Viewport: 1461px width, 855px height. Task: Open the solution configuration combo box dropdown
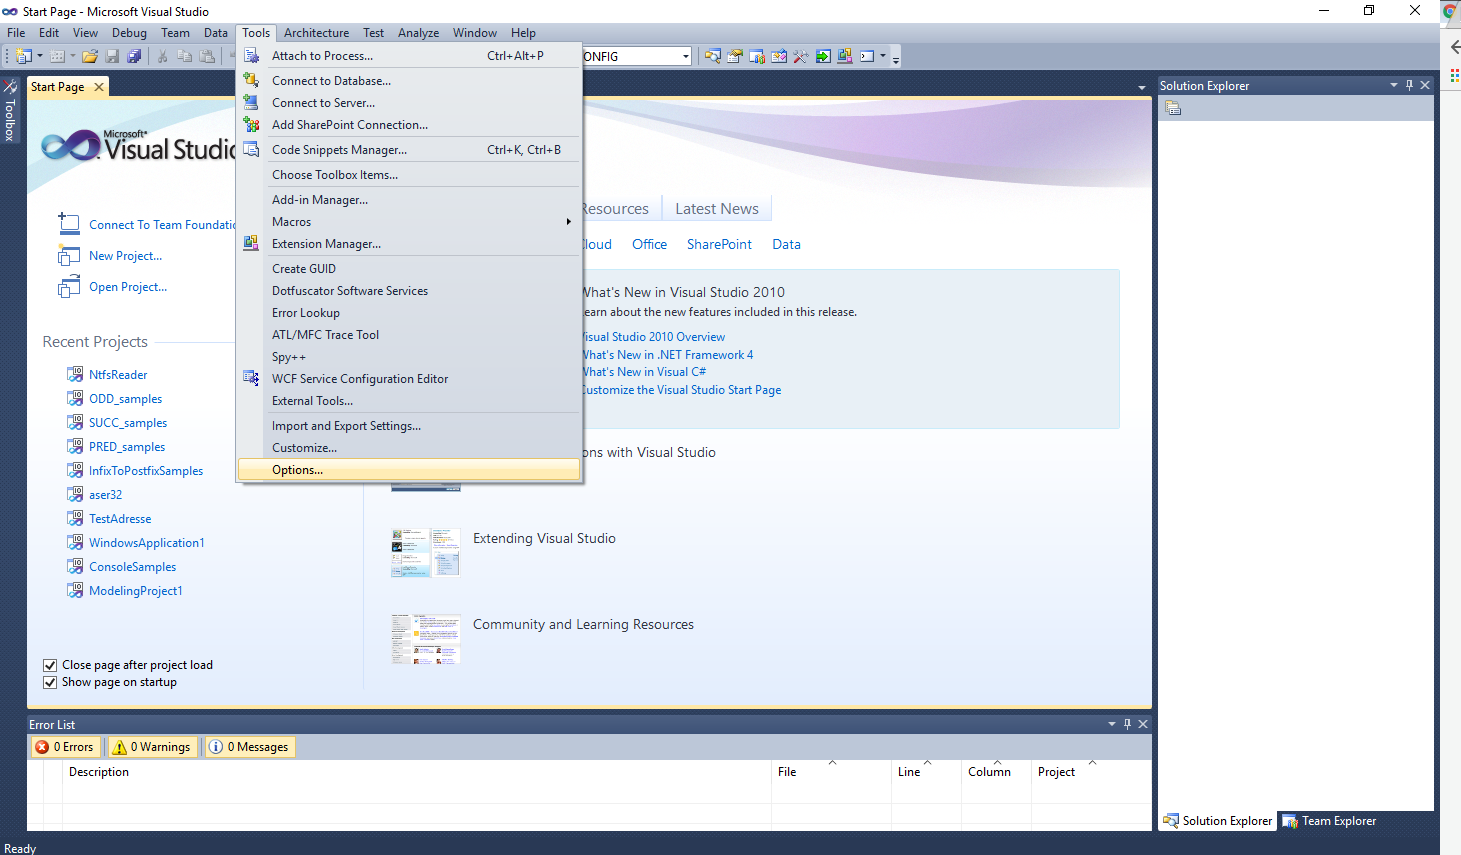click(x=685, y=57)
